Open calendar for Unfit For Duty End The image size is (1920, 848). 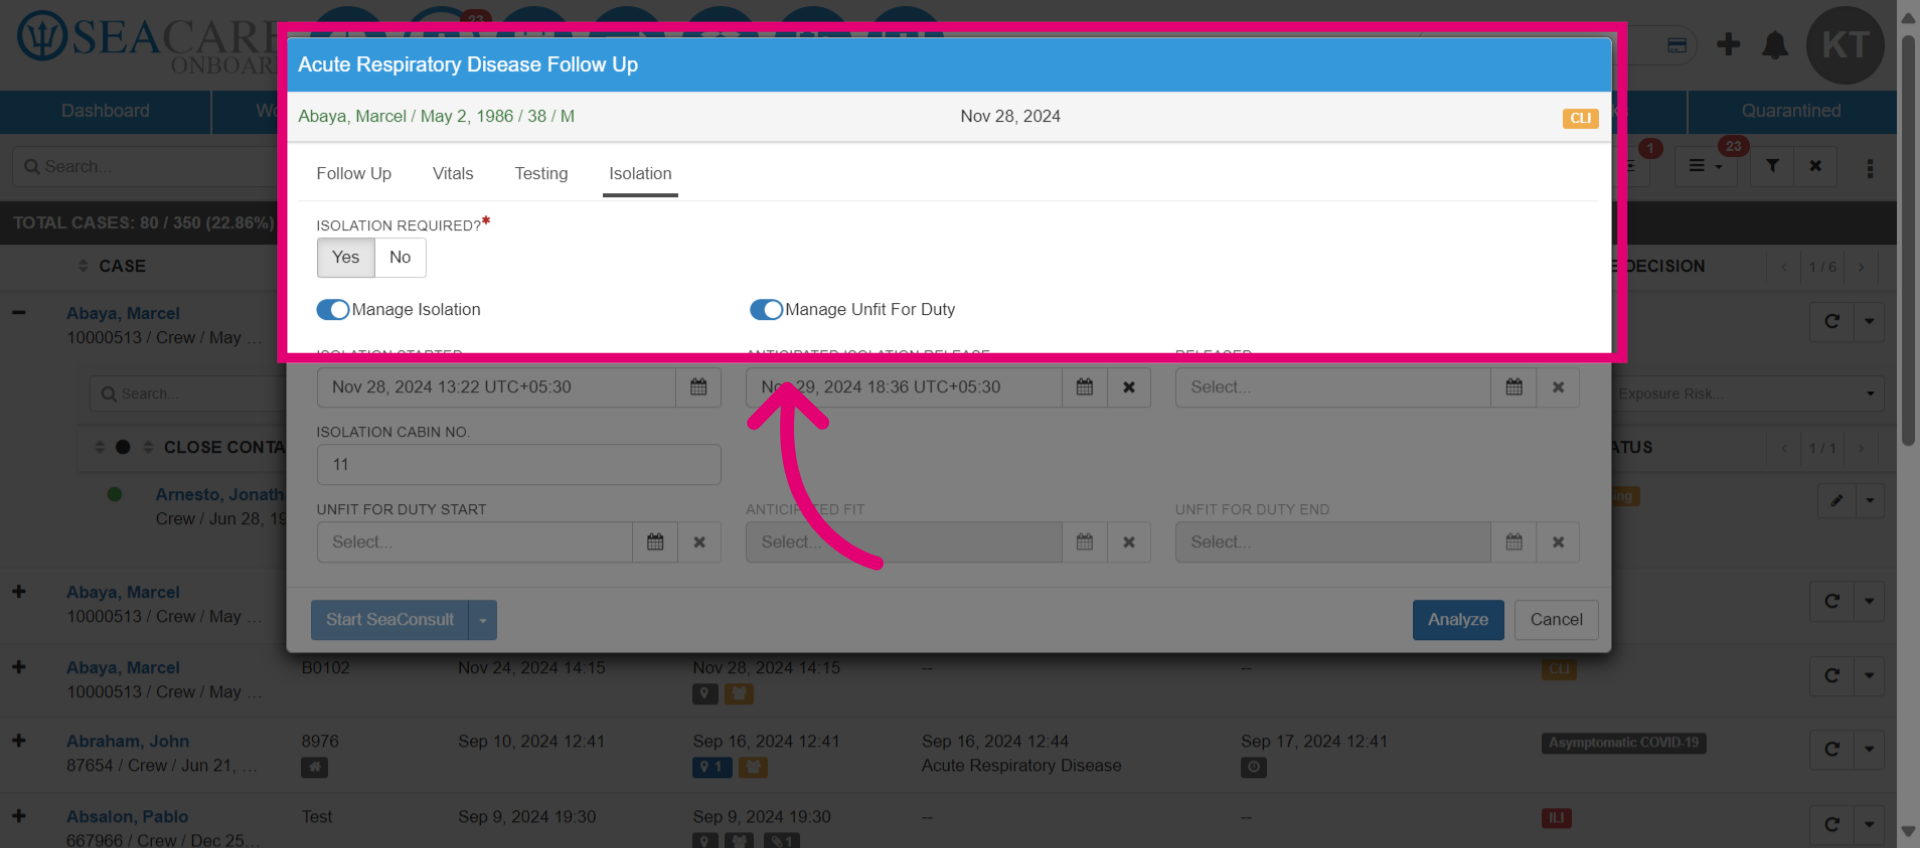pos(1514,542)
